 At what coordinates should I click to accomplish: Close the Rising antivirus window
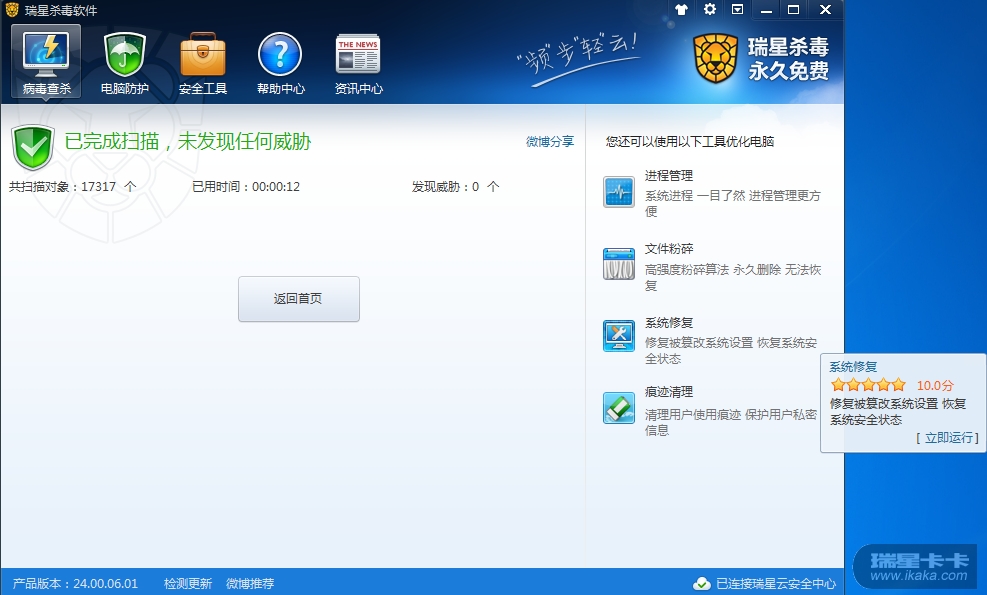tap(825, 9)
